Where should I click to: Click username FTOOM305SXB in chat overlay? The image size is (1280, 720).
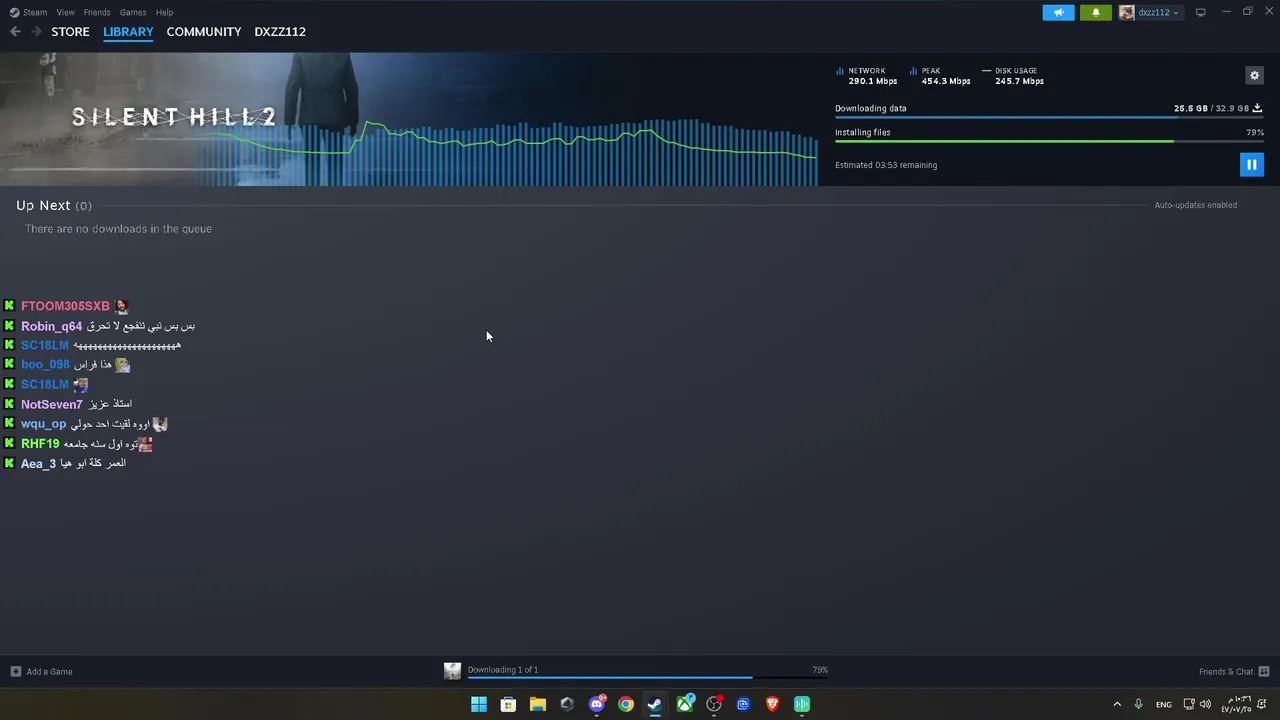click(65, 306)
